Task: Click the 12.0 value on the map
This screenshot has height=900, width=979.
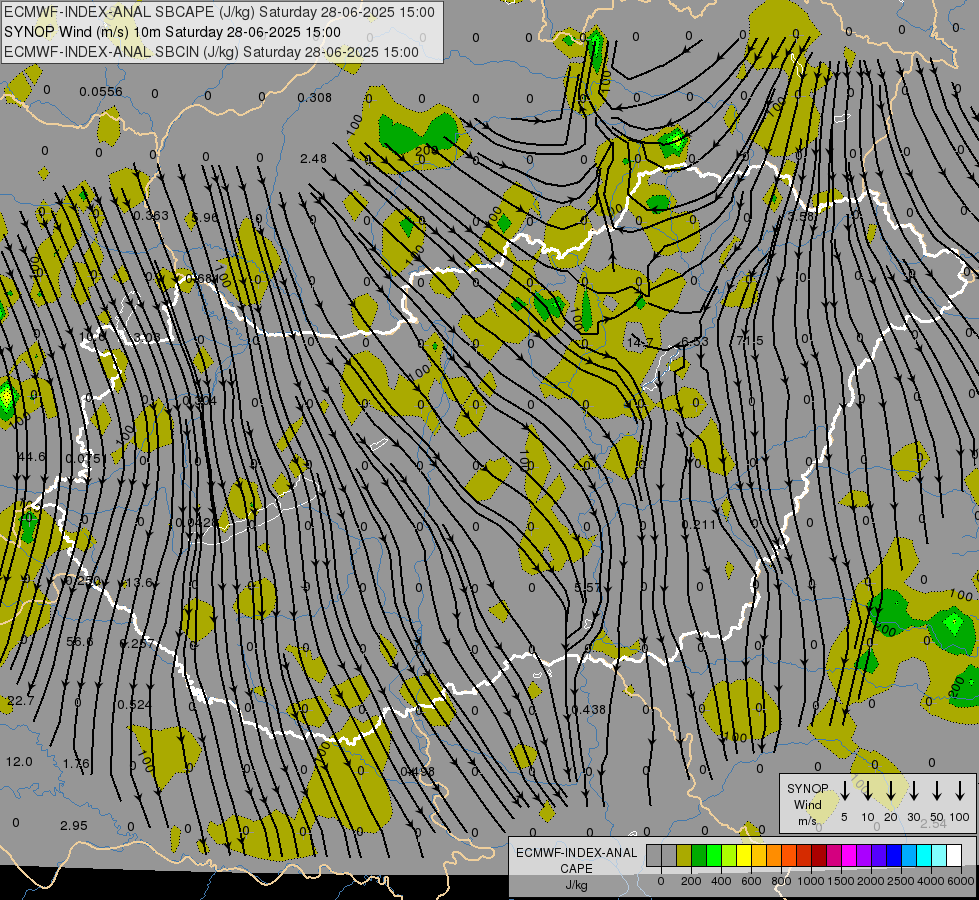Action: click(19, 761)
